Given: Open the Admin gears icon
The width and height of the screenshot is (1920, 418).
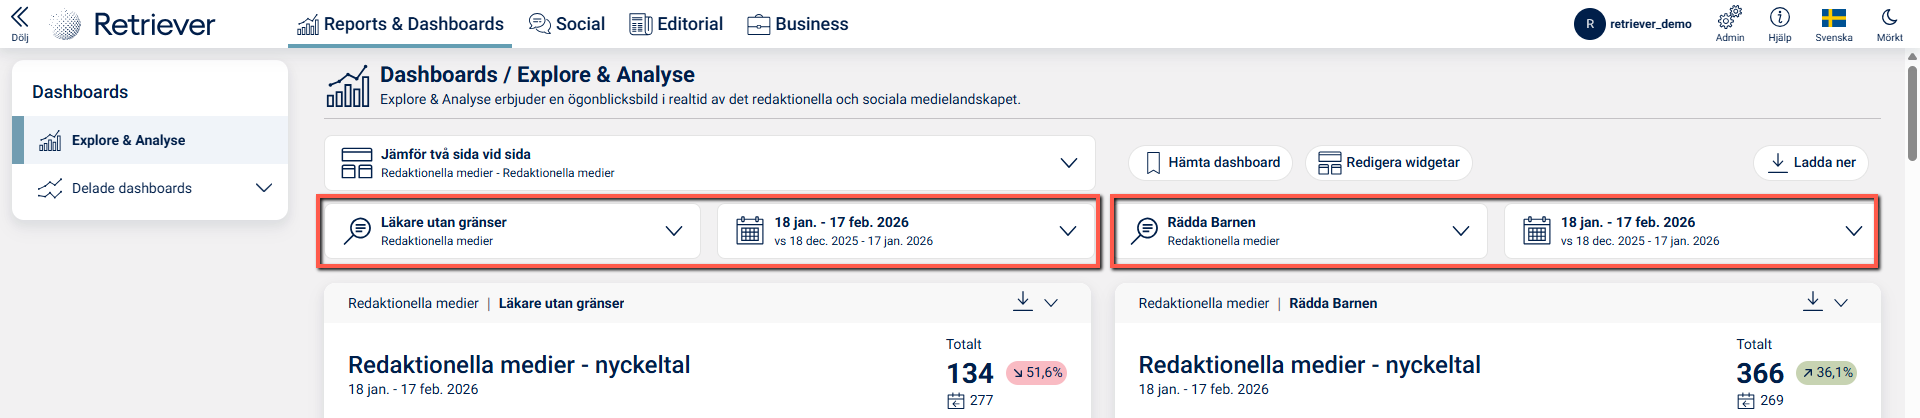Looking at the screenshot, I should [1729, 18].
